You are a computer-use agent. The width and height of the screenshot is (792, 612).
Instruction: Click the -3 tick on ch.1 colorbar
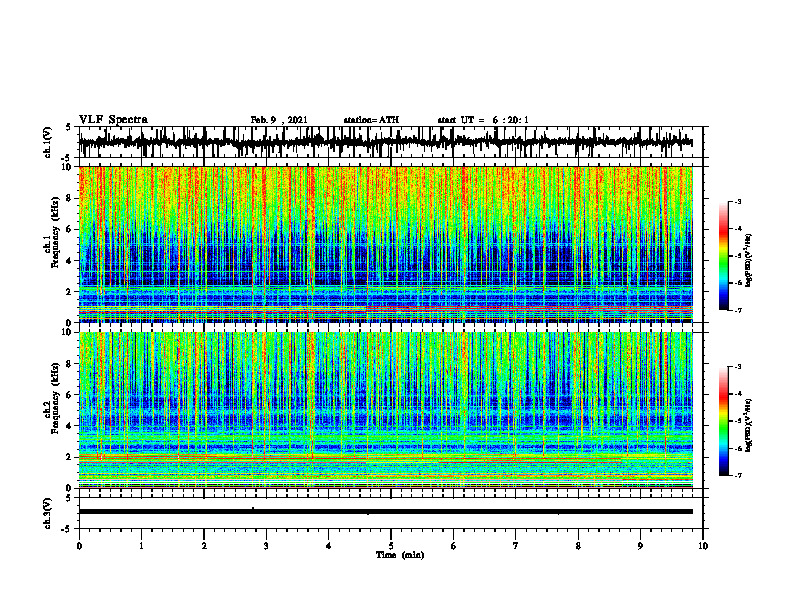pos(737,201)
